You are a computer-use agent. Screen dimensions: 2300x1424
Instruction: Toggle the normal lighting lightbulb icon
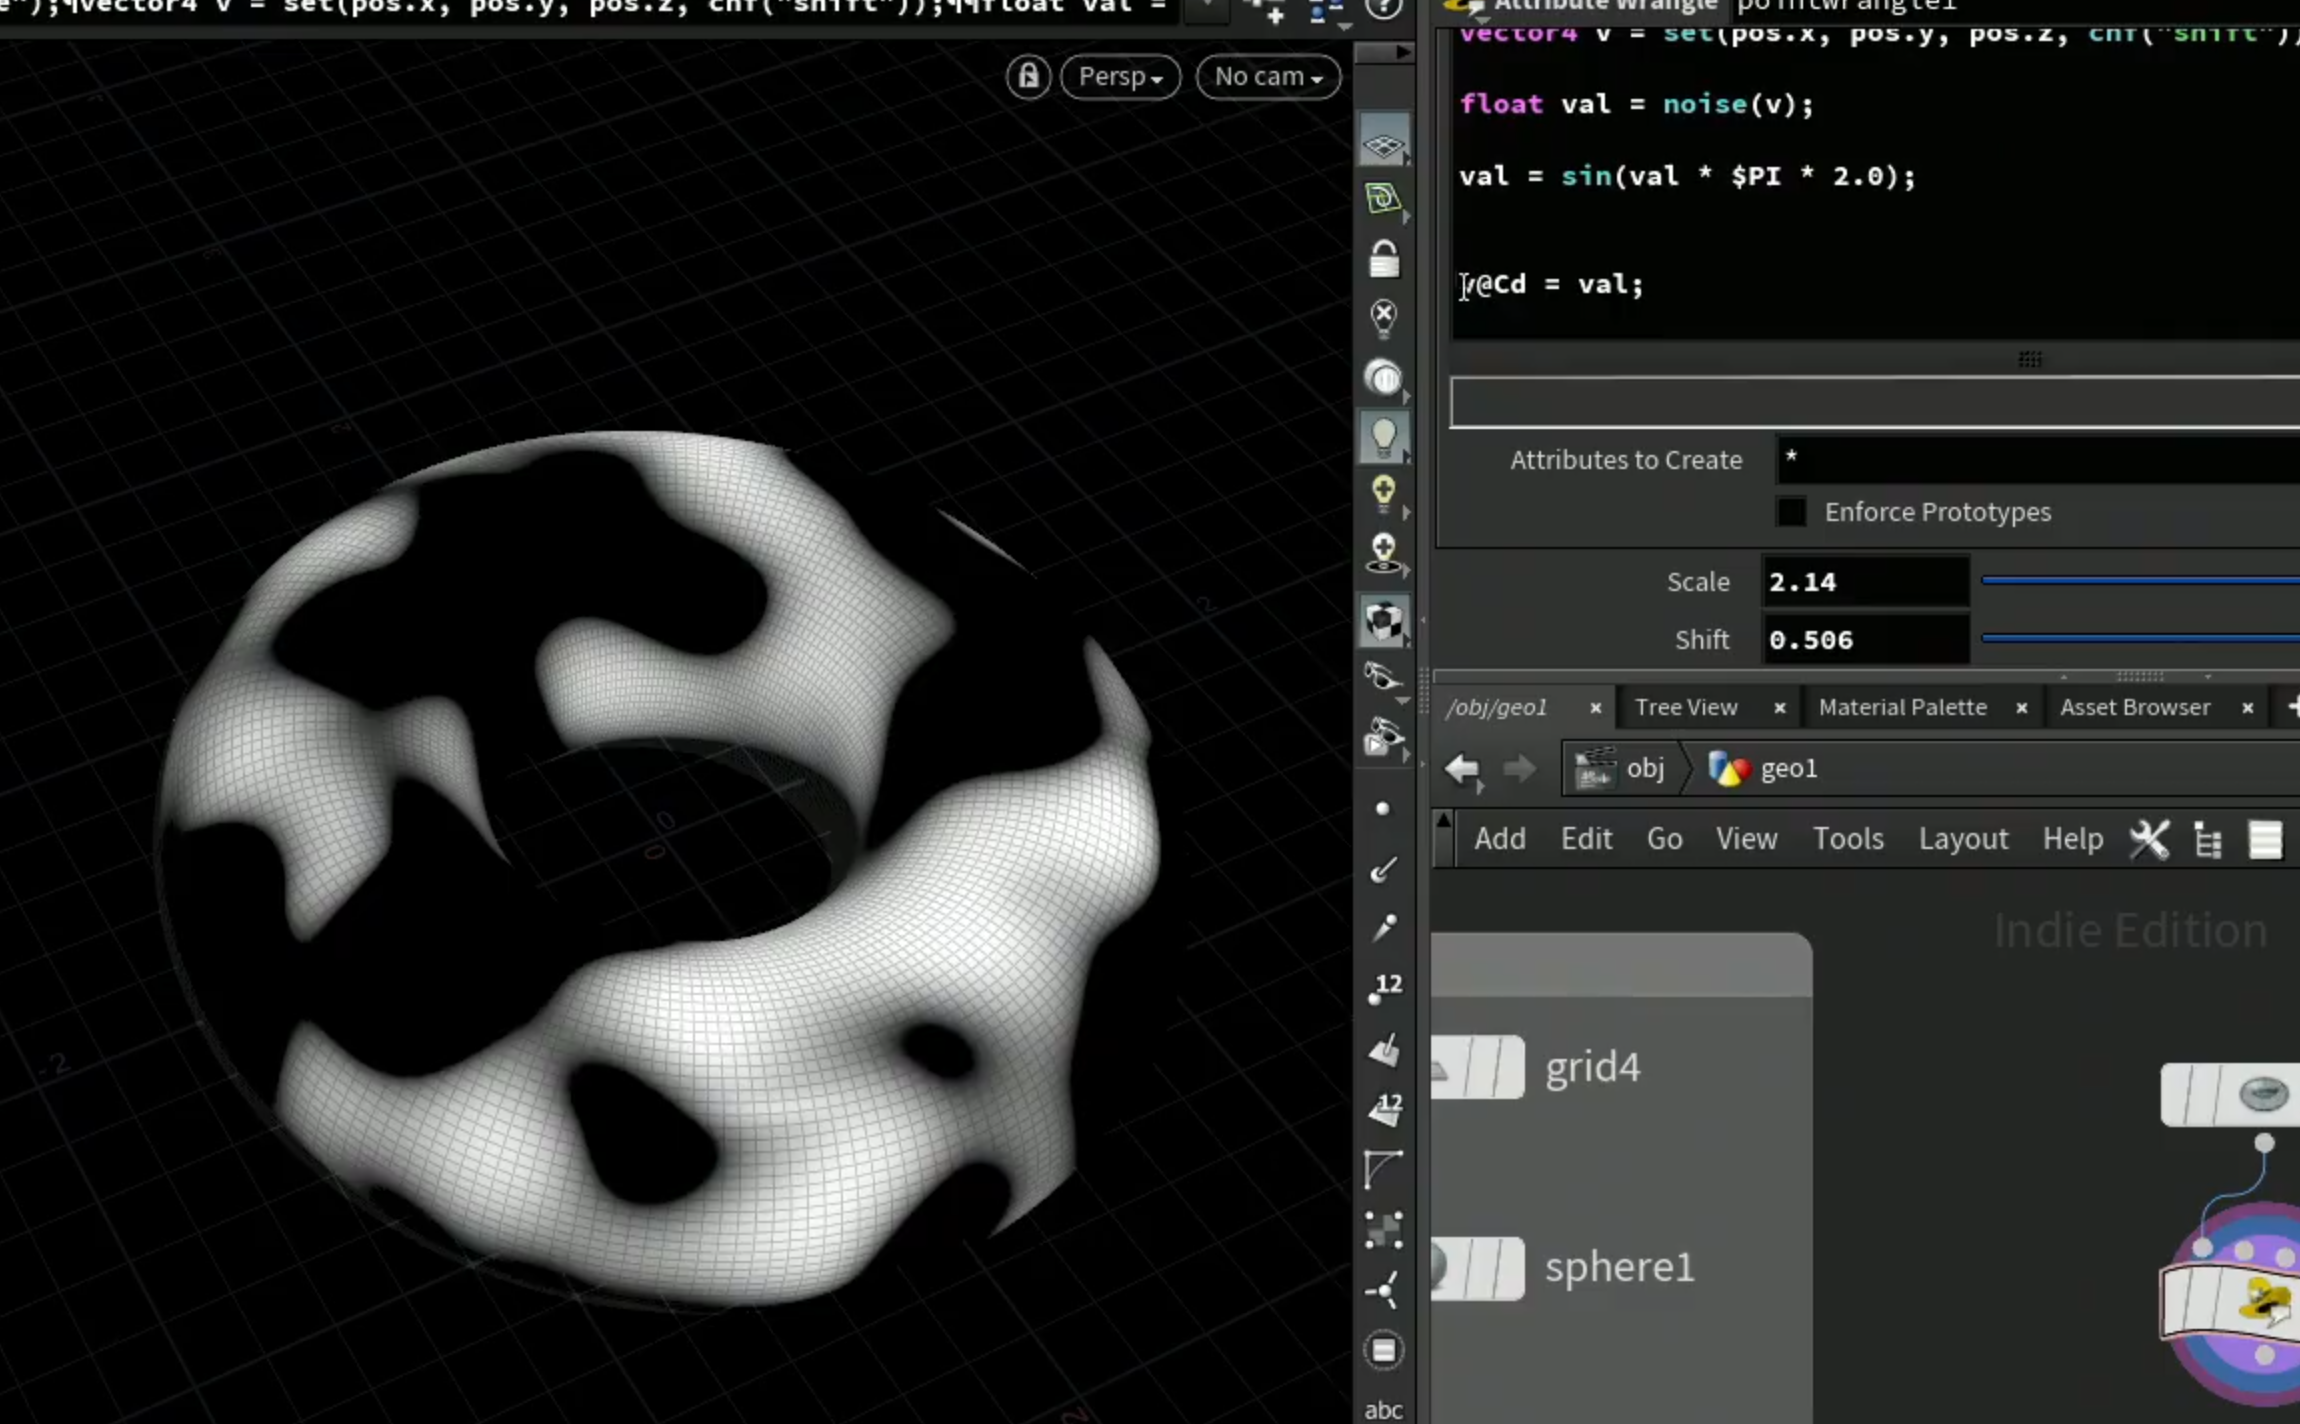(1384, 436)
